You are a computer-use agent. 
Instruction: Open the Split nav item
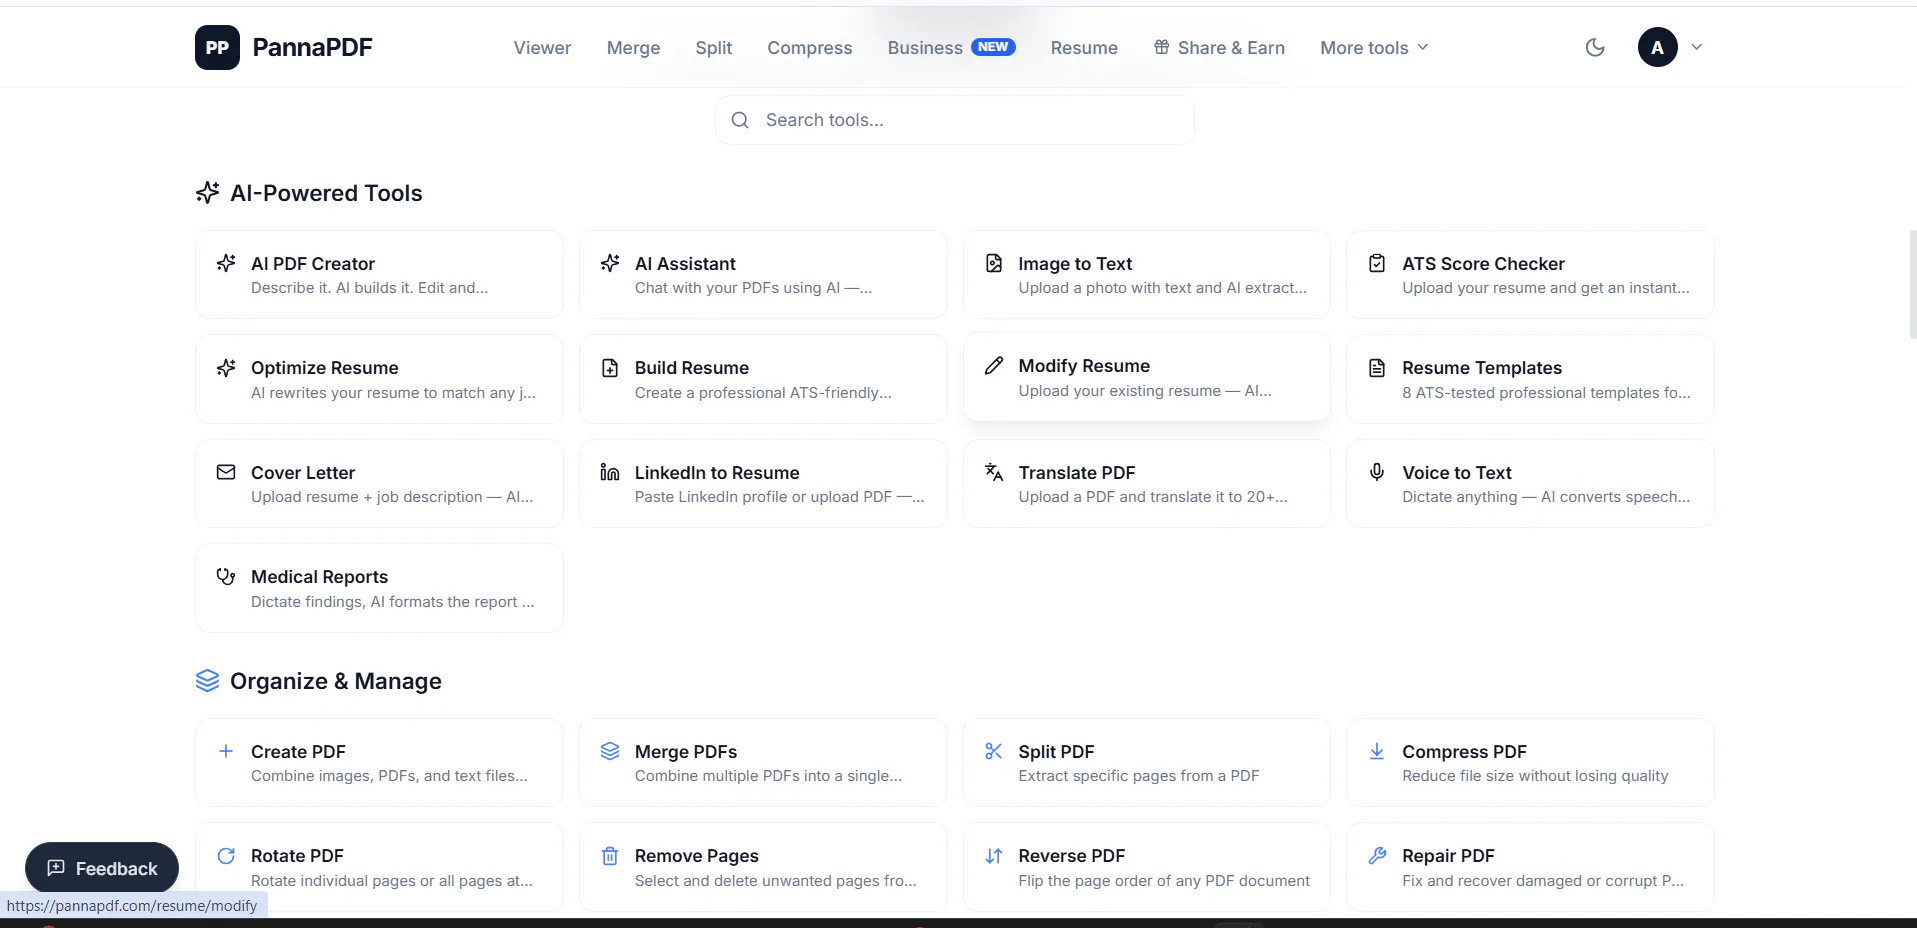(713, 48)
